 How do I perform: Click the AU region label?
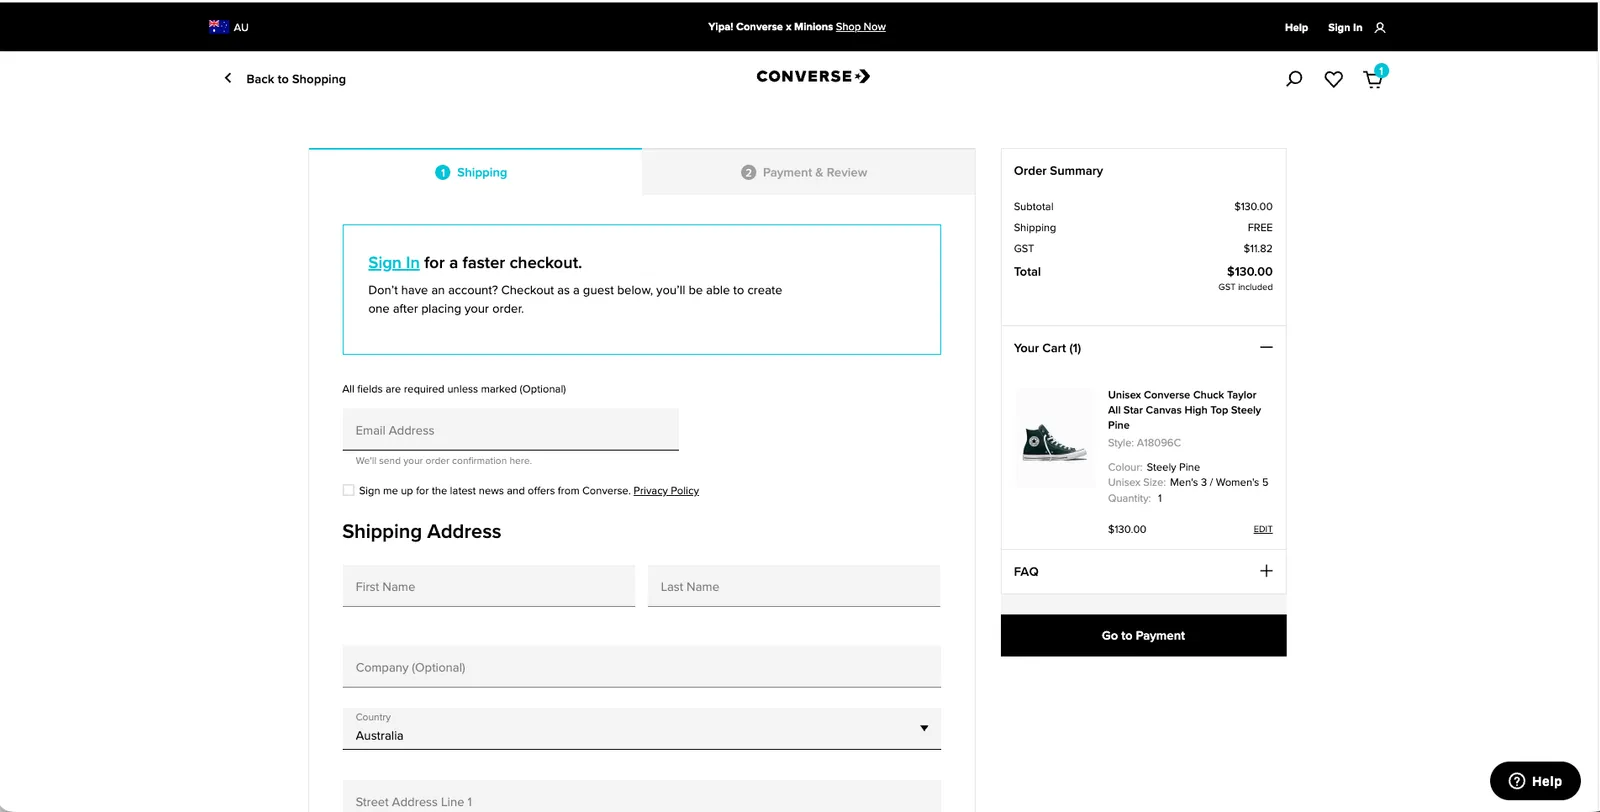[x=241, y=28]
